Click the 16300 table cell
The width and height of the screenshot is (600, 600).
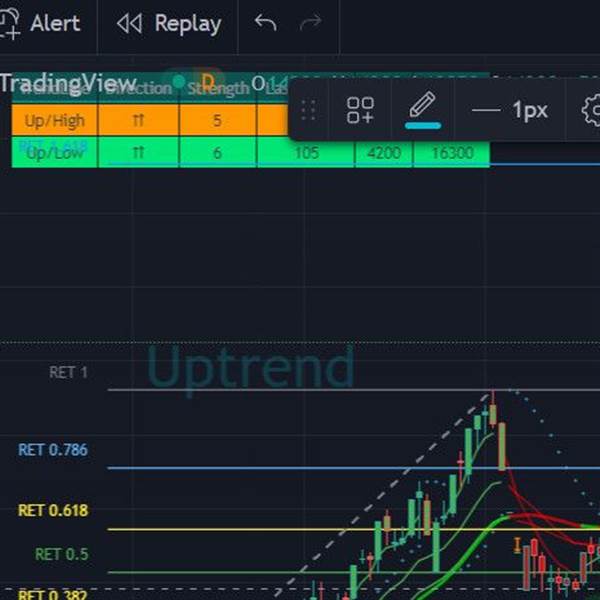pos(452,153)
